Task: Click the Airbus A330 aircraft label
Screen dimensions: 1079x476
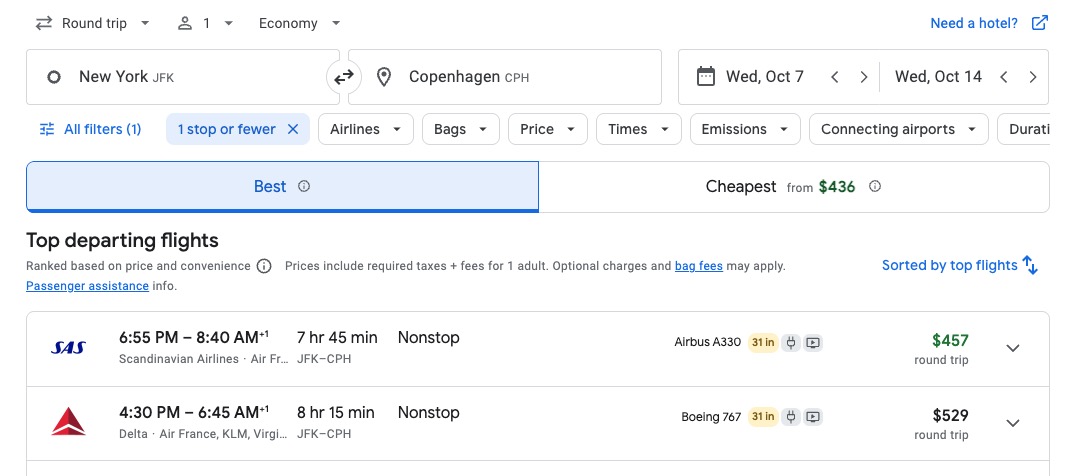Action: [707, 342]
